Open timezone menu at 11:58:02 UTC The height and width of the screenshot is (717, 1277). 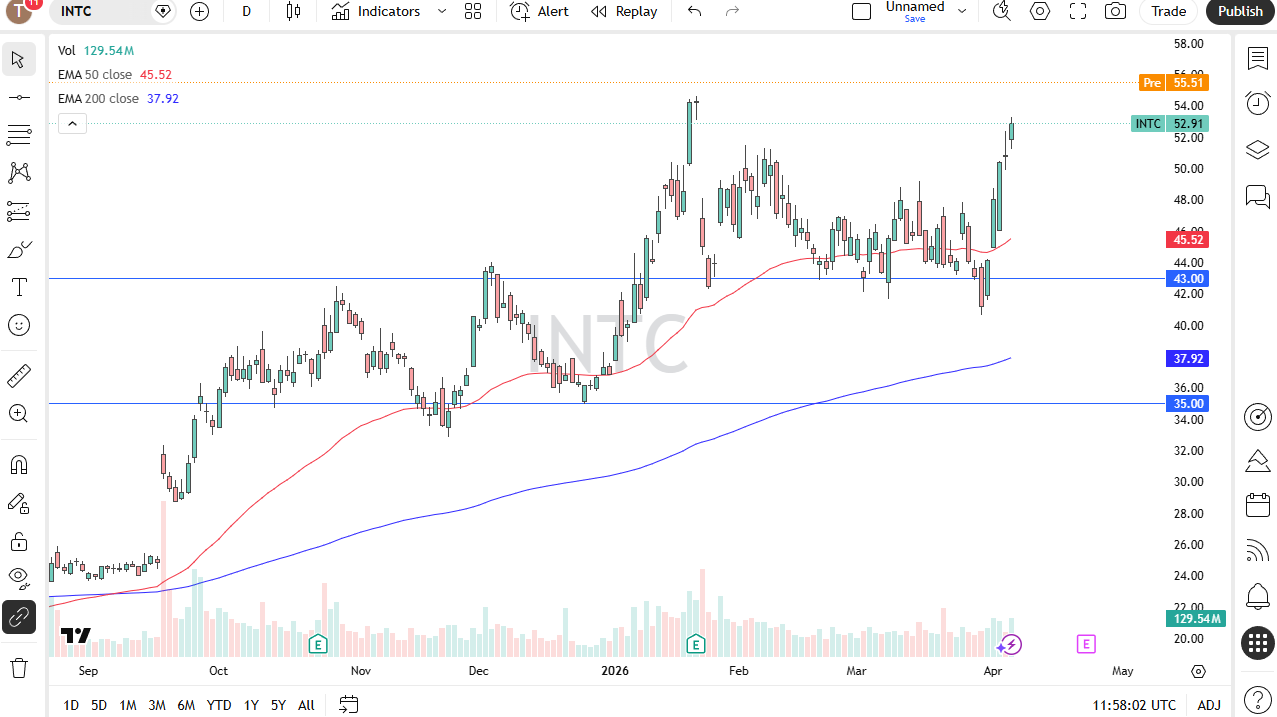point(1134,705)
